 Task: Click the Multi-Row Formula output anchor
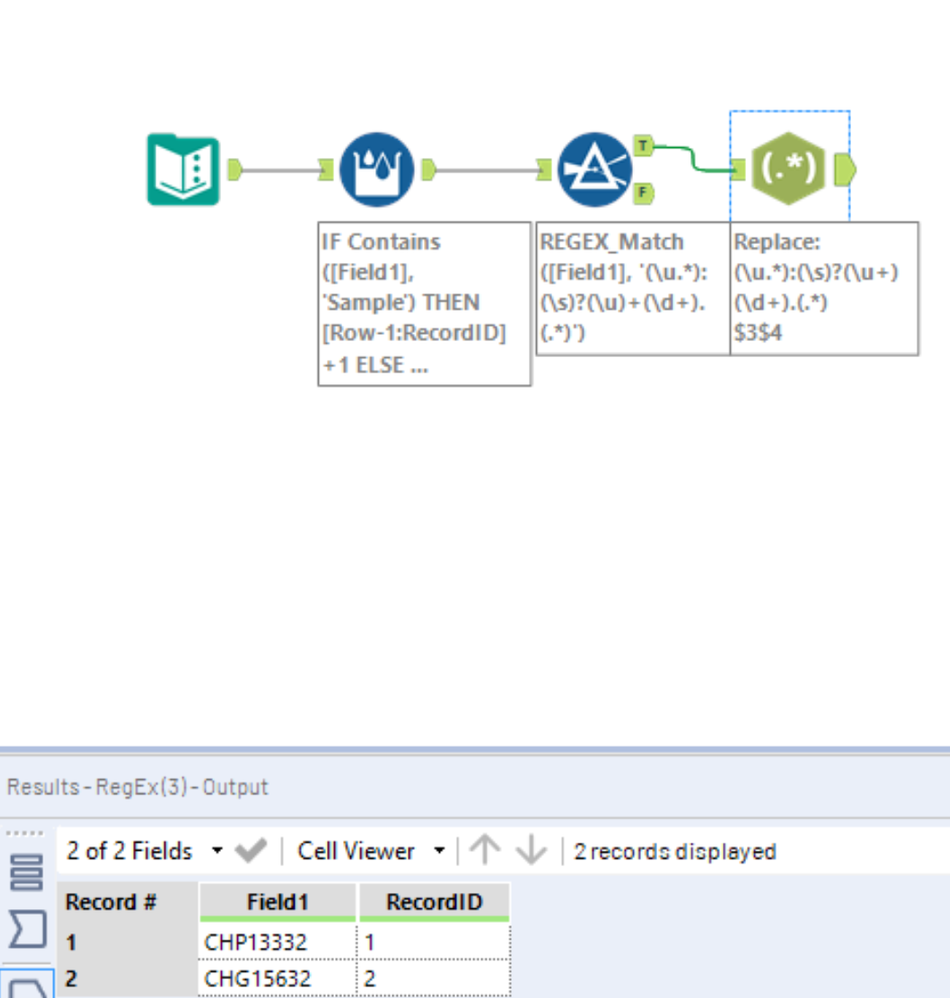coord(428,169)
